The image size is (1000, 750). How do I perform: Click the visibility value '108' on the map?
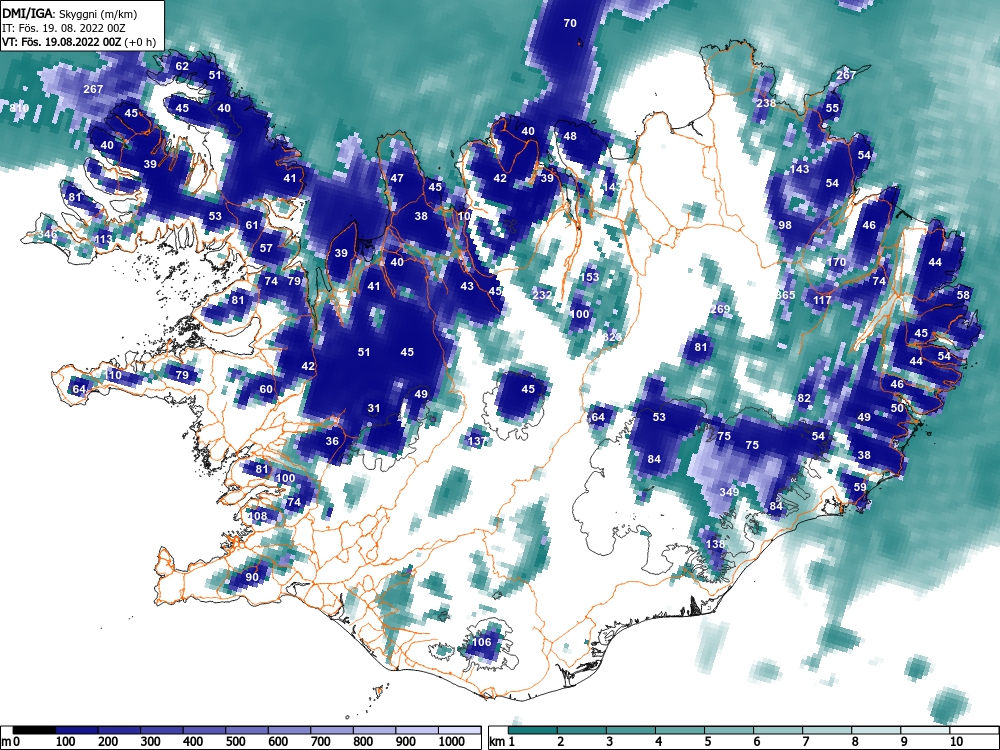coord(258,516)
